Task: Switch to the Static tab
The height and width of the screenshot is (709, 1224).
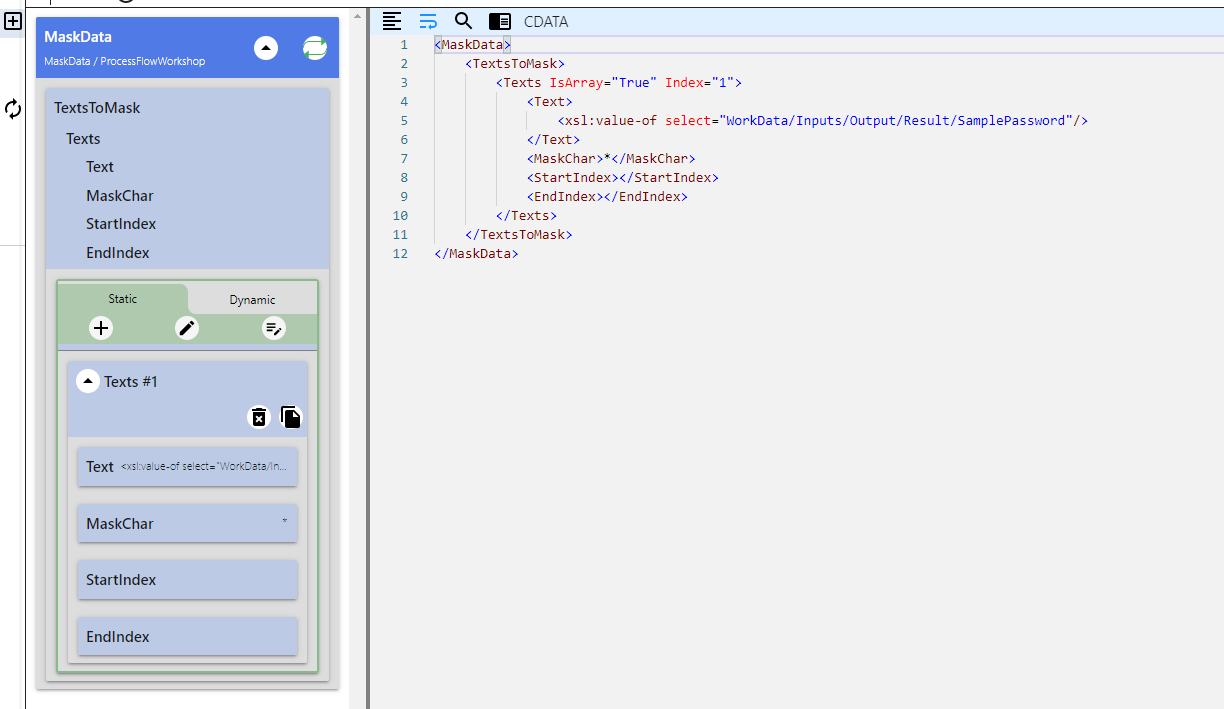Action: point(123,299)
